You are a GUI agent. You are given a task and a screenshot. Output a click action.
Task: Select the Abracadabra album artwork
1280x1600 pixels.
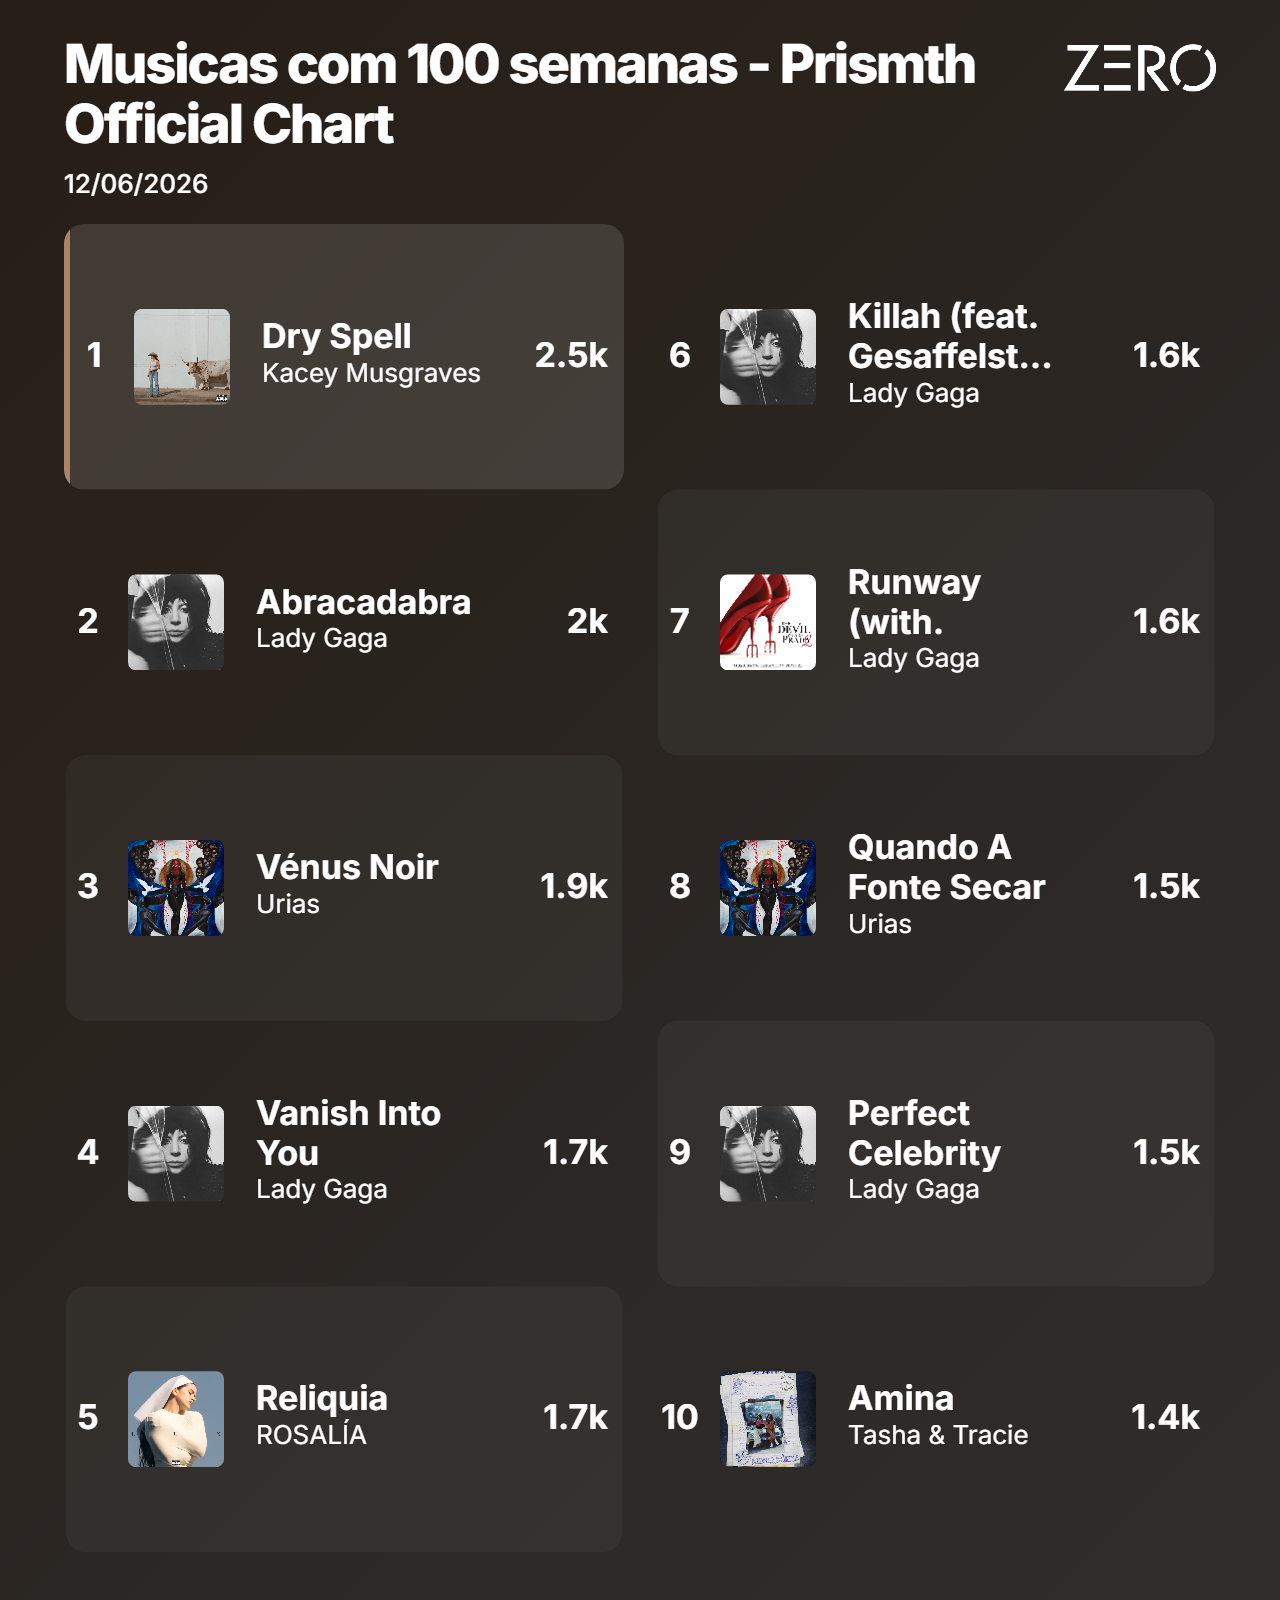pyautogui.click(x=176, y=622)
